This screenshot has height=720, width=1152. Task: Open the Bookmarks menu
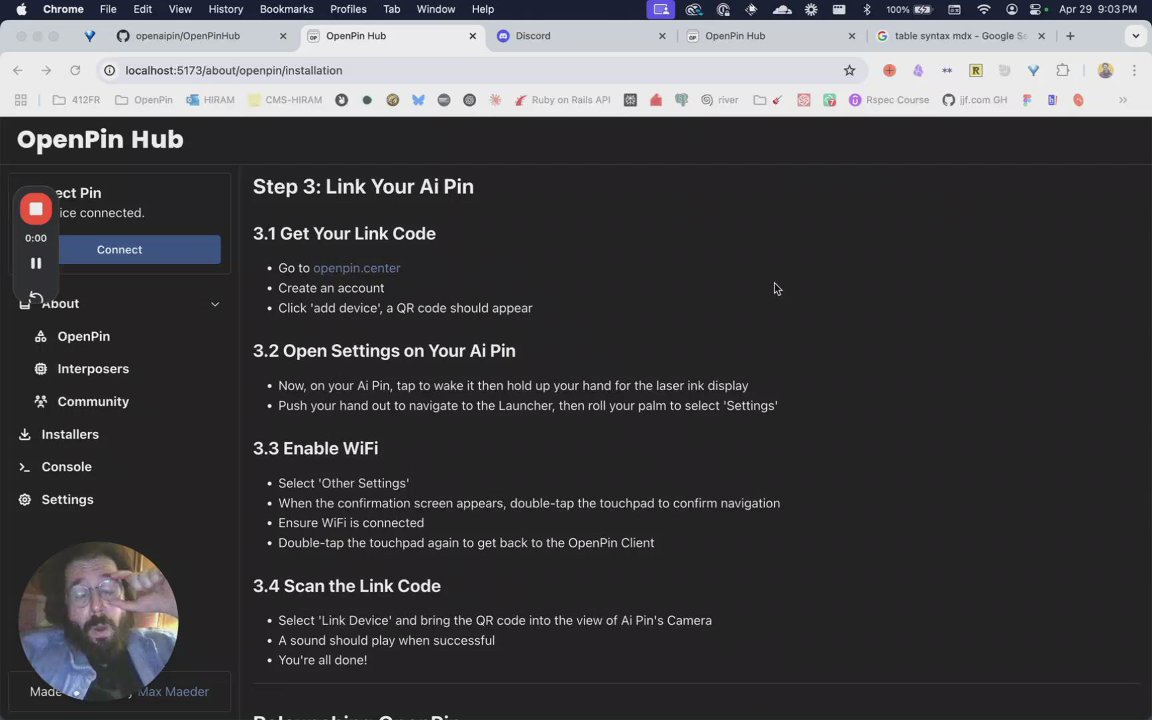287,10
